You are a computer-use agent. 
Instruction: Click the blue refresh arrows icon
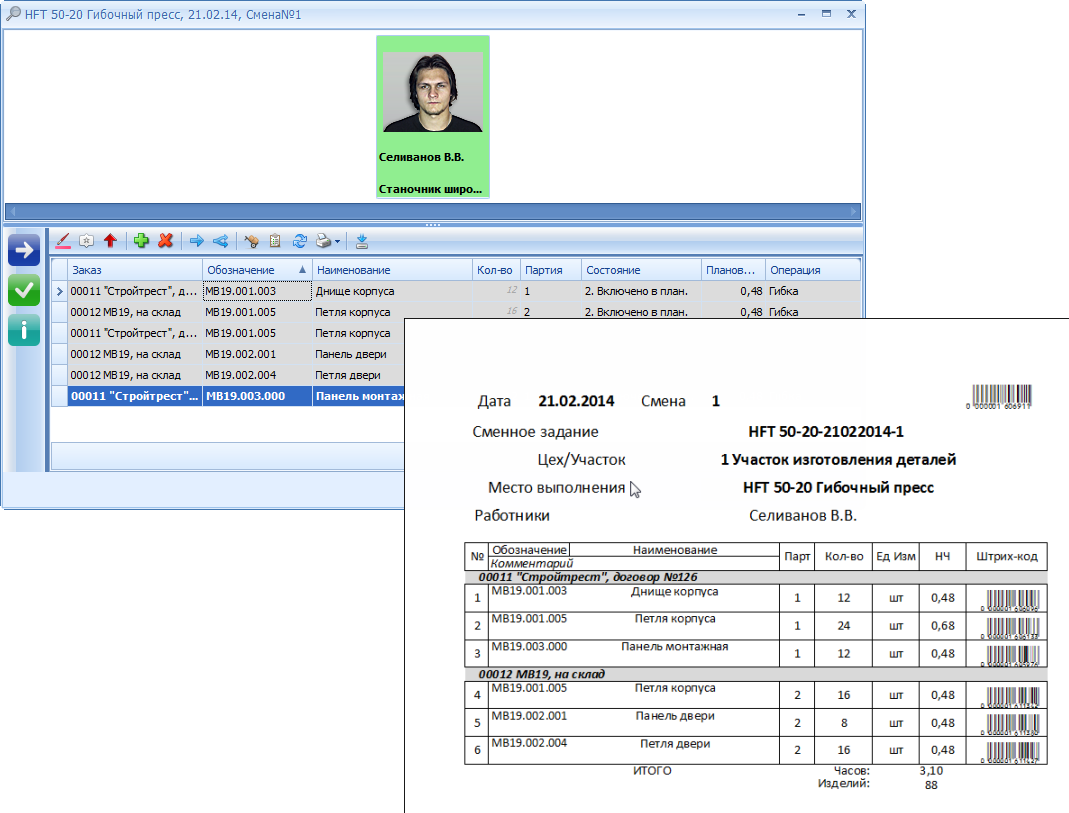click(299, 241)
